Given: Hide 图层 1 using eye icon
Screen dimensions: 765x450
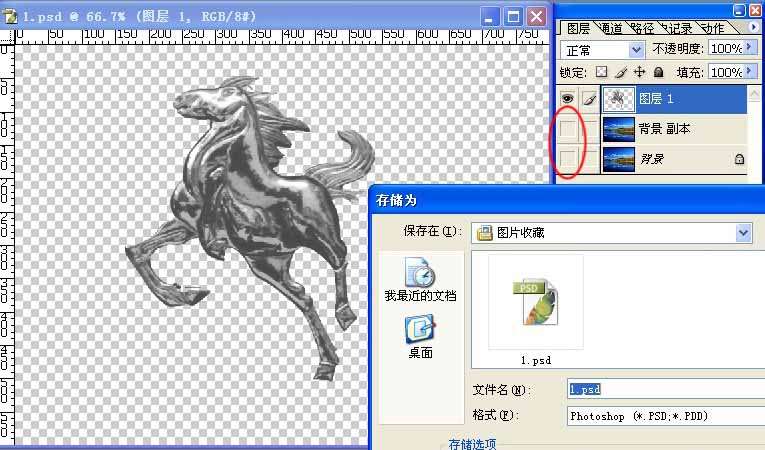Looking at the screenshot, I should coord(567,99).
